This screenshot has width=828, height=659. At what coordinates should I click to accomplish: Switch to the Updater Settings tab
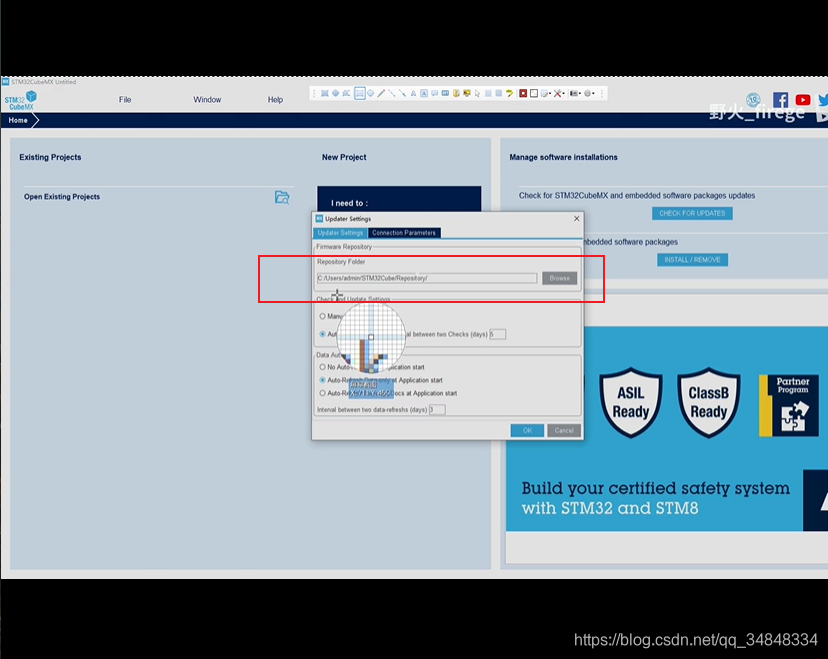coord(340,233)
